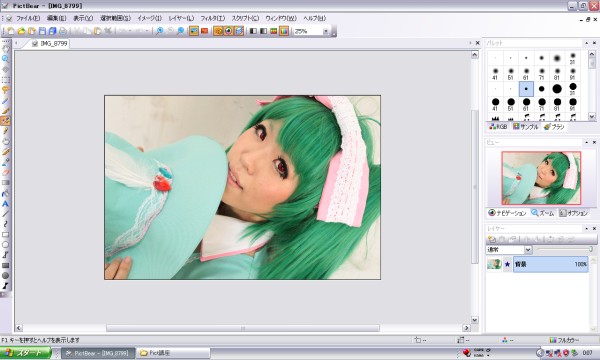Select the Lasso tool in the toolbox
600x360 pixels.
tap(5, 90)
